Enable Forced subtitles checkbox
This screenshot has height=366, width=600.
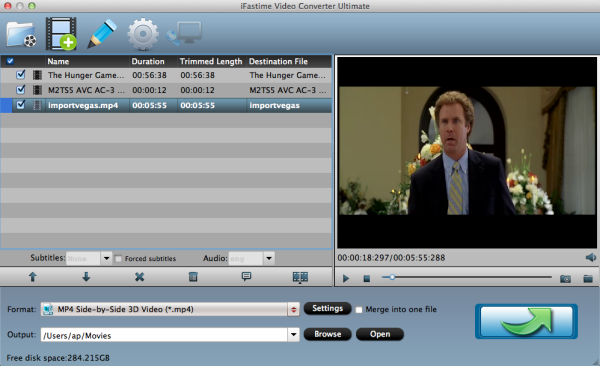click(118, 259)
